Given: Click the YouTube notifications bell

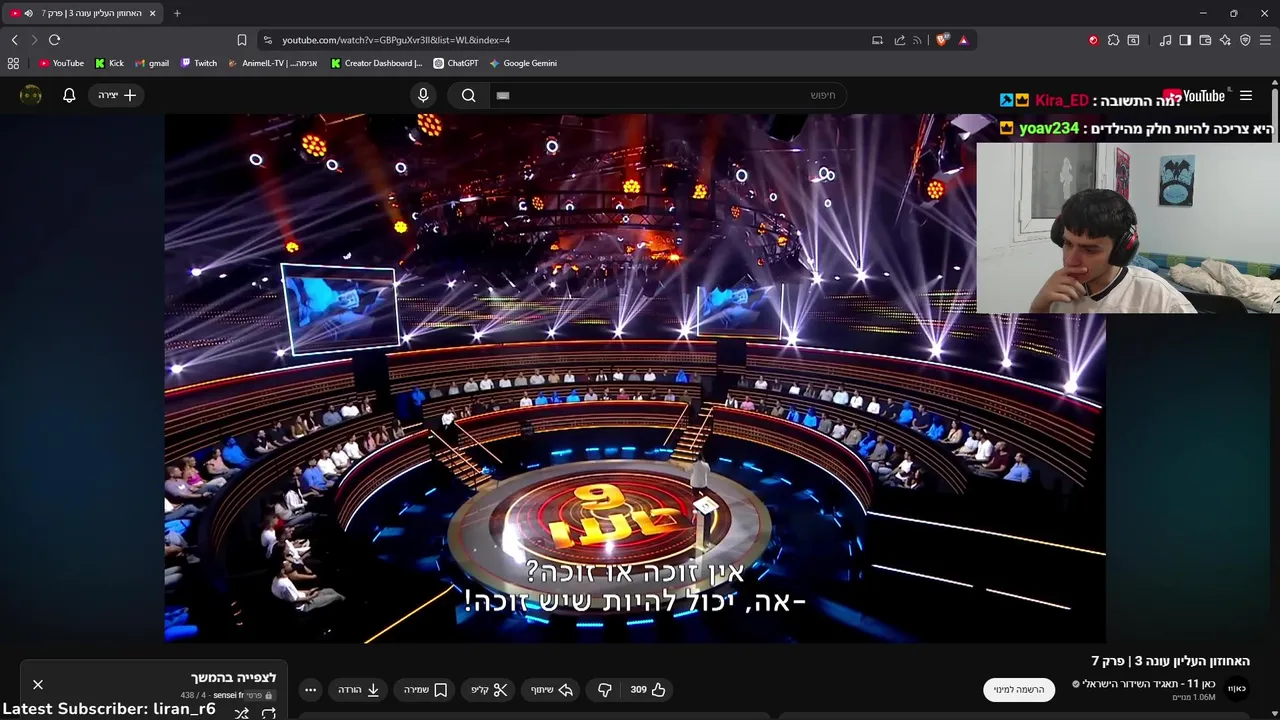Looking at the screenshot, I should [69, 95].
